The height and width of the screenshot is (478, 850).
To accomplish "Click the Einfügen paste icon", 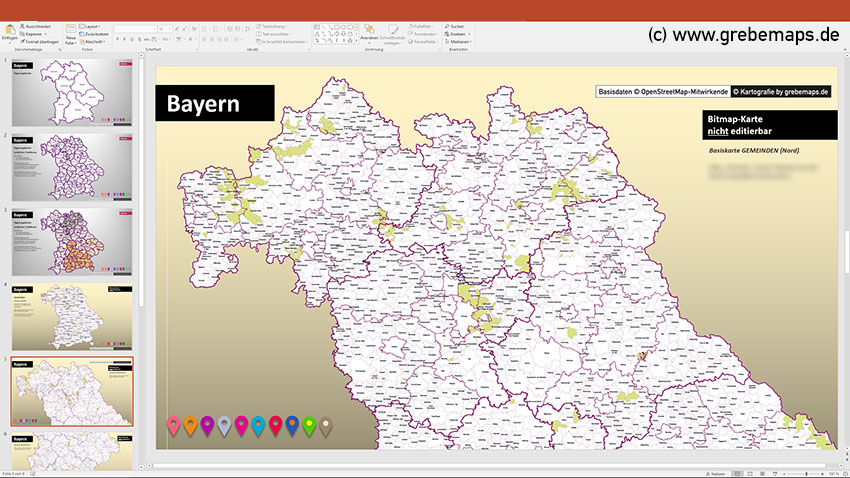I will (10, 30).
